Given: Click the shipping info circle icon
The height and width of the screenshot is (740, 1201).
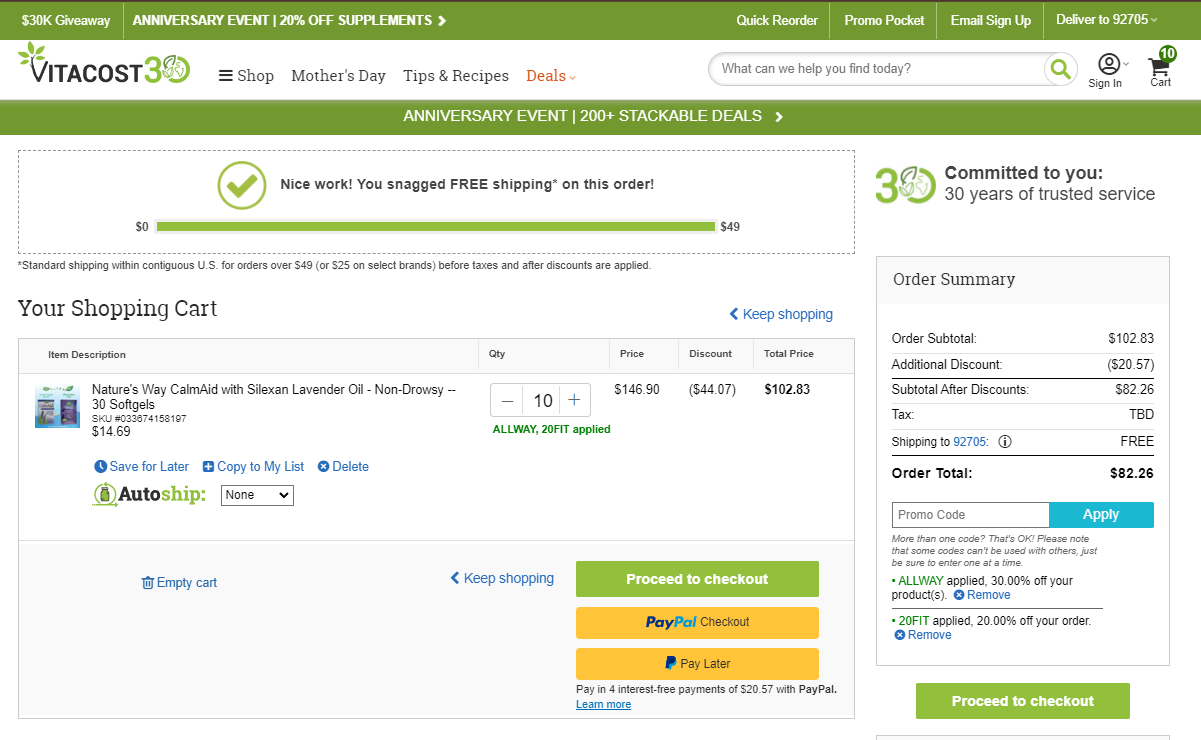Looking at the screenshot, I should (x=1005, y=442).
